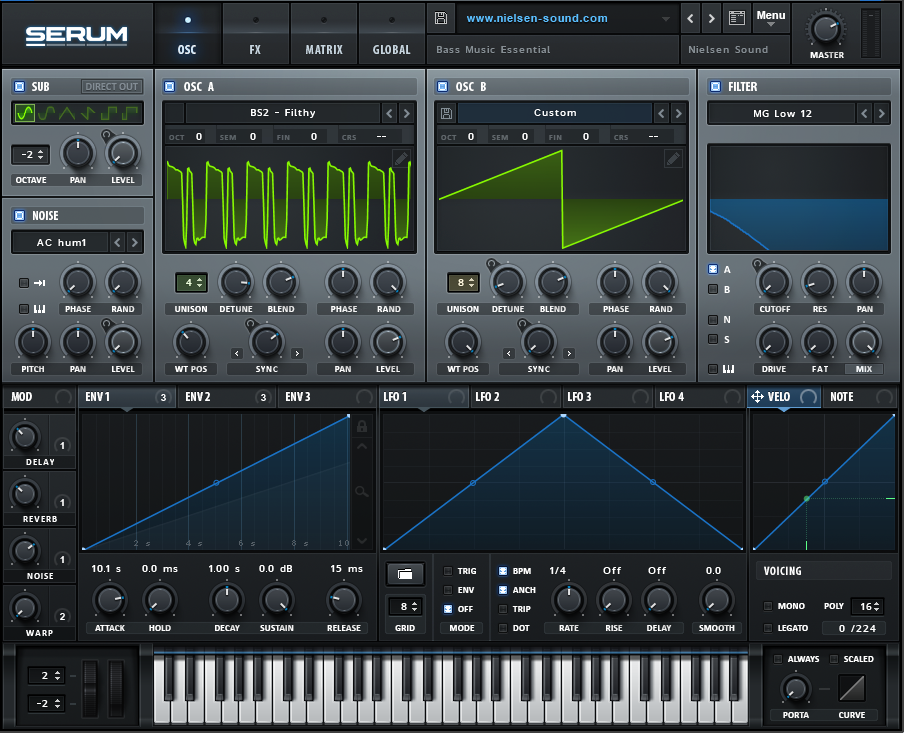Open the OSC B wavetable editor pencil icon
This screenshot has height=733, width=904.
(673, 158)
